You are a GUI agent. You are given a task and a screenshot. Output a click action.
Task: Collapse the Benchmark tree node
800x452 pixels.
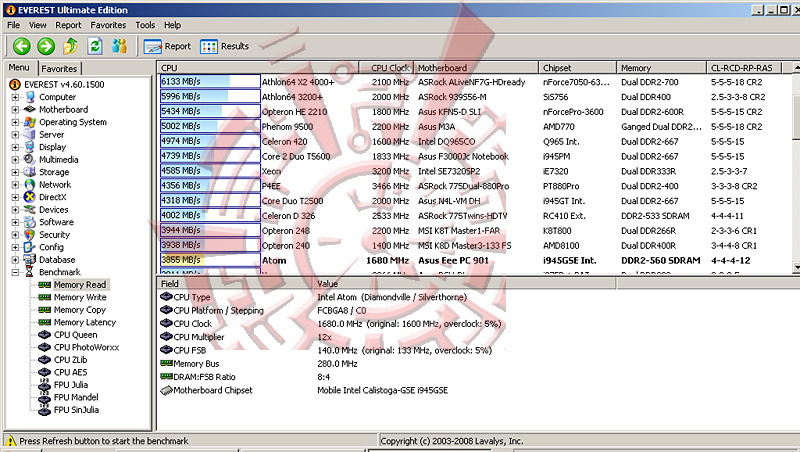click(15, 272)
